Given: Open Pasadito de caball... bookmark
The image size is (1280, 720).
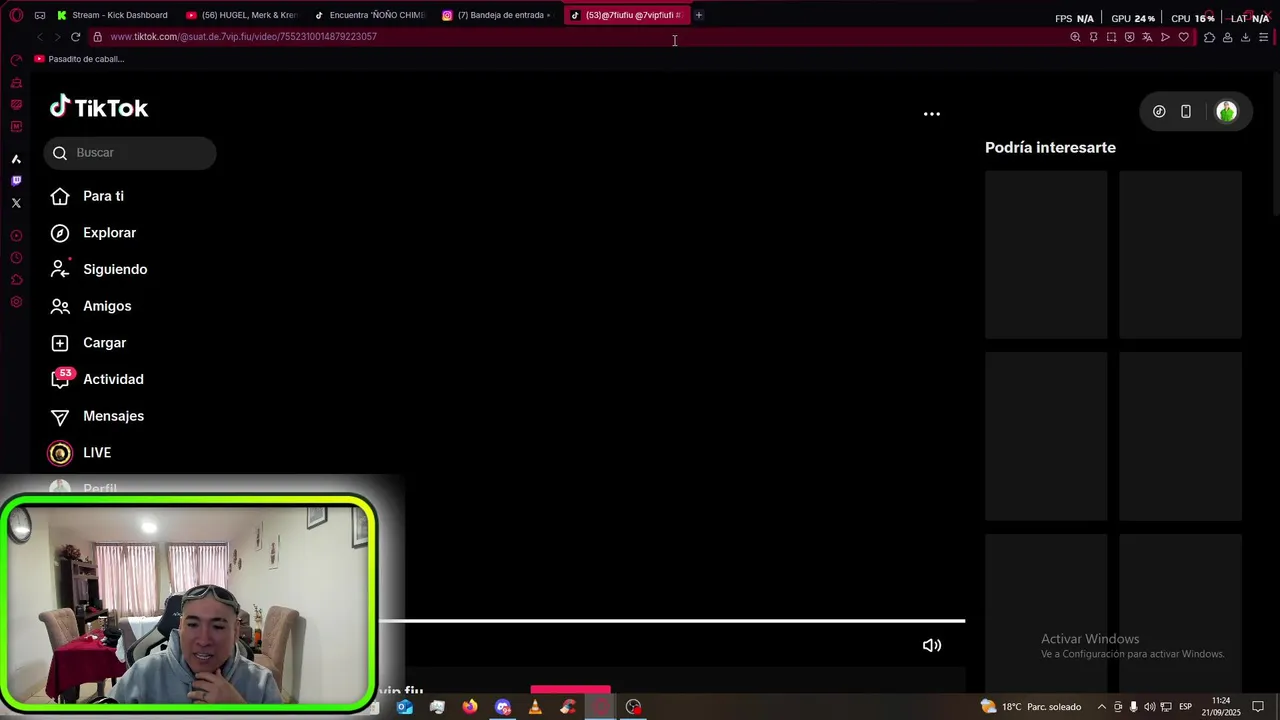Looking at the screenshot, I should (79, 59).
